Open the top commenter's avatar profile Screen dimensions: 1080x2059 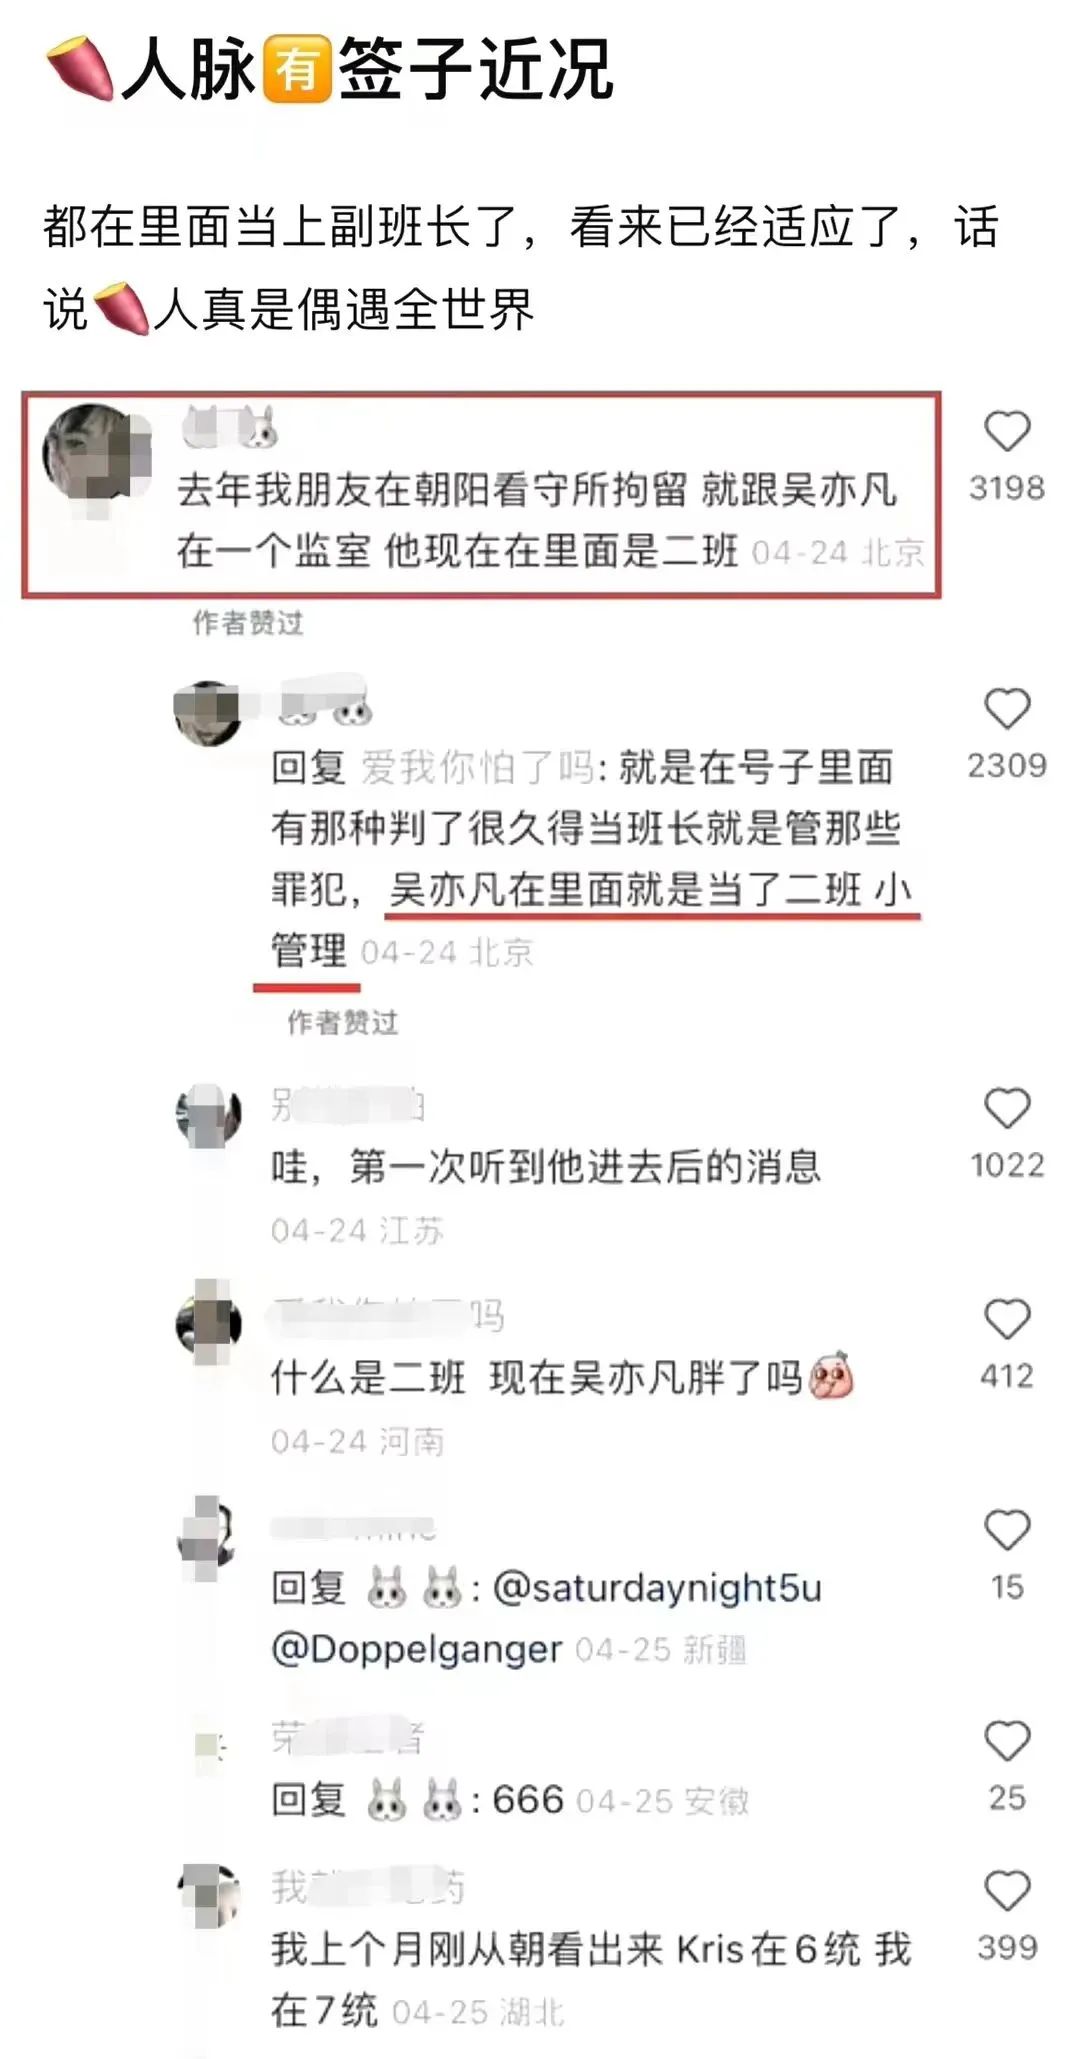tap(95, 456)
